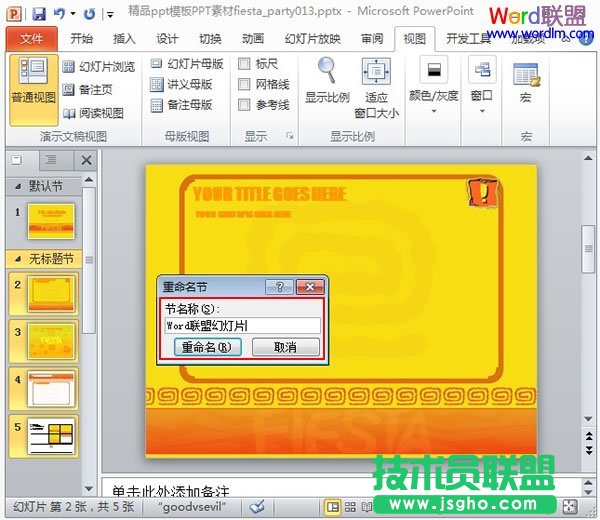Open the 幻灯片放映 ribbon tab

tap(313, 39)
